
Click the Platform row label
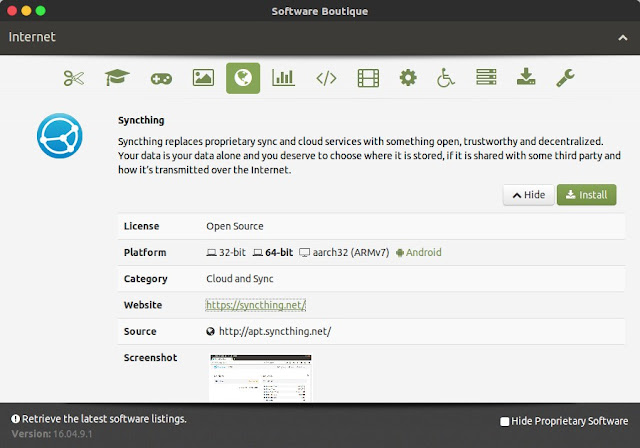click(x=145, y=253)
